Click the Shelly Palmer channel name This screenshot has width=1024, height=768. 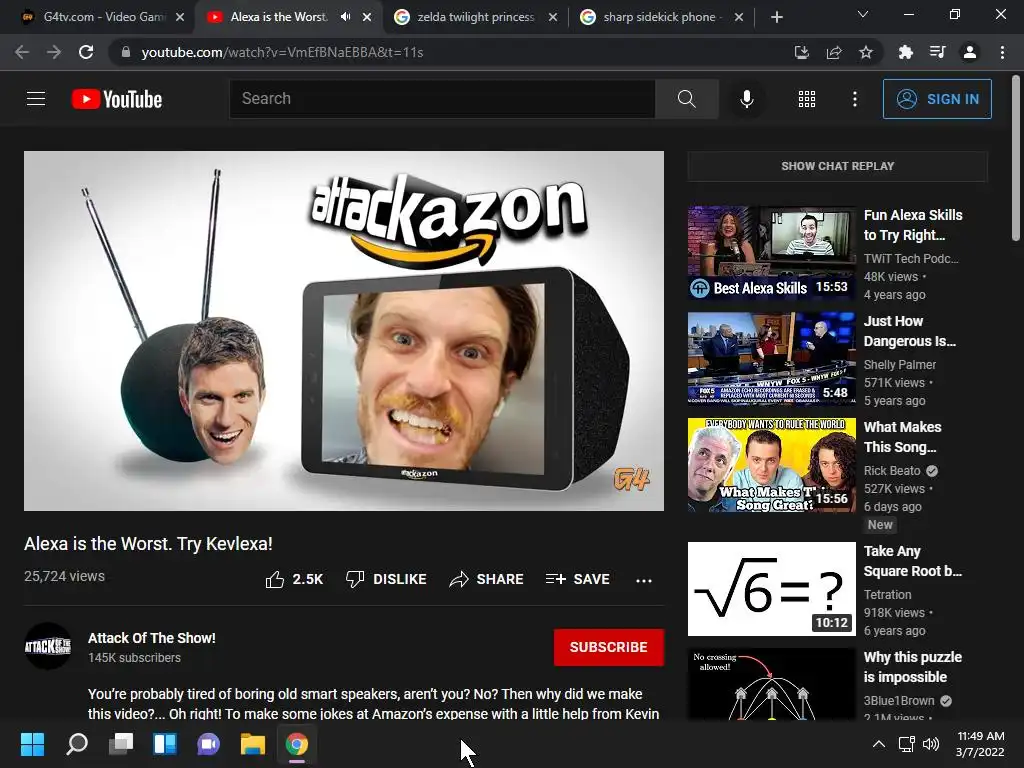point(900,364)
